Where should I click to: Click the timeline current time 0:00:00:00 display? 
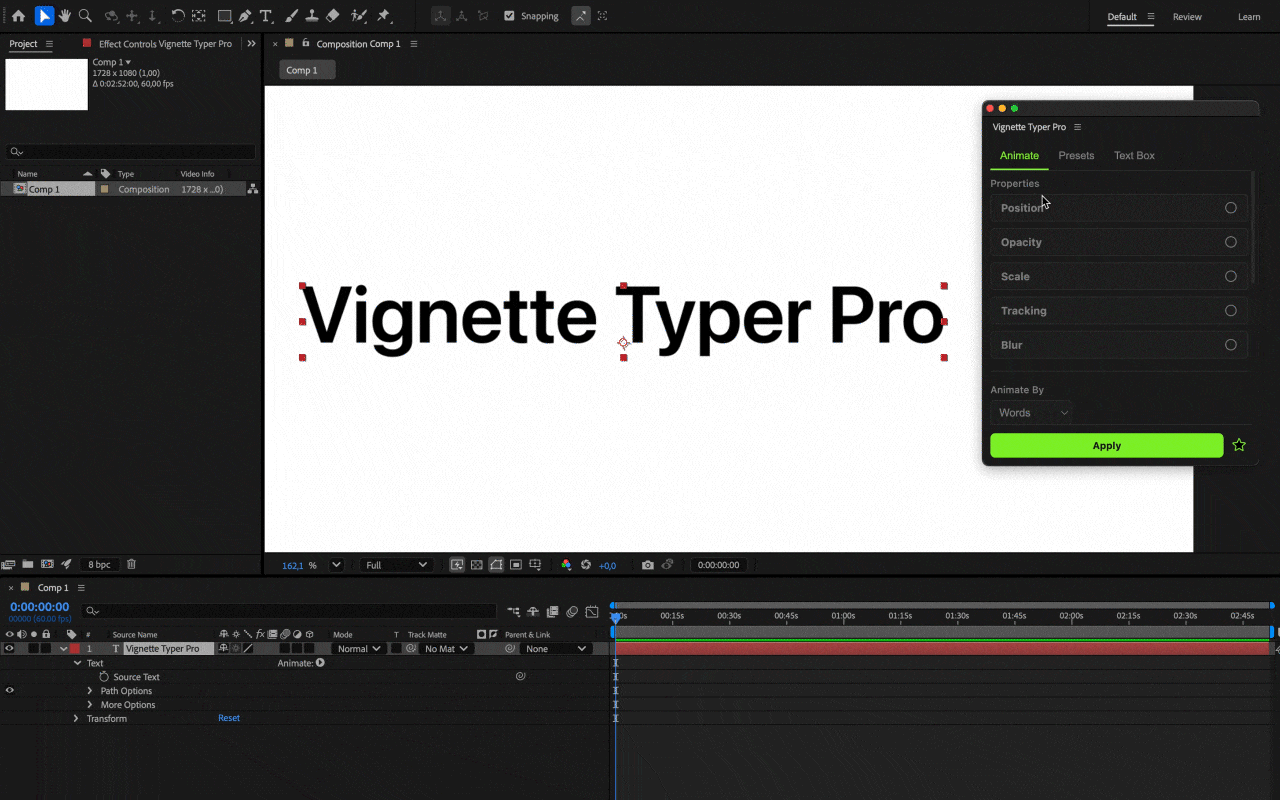pos(40,607)
